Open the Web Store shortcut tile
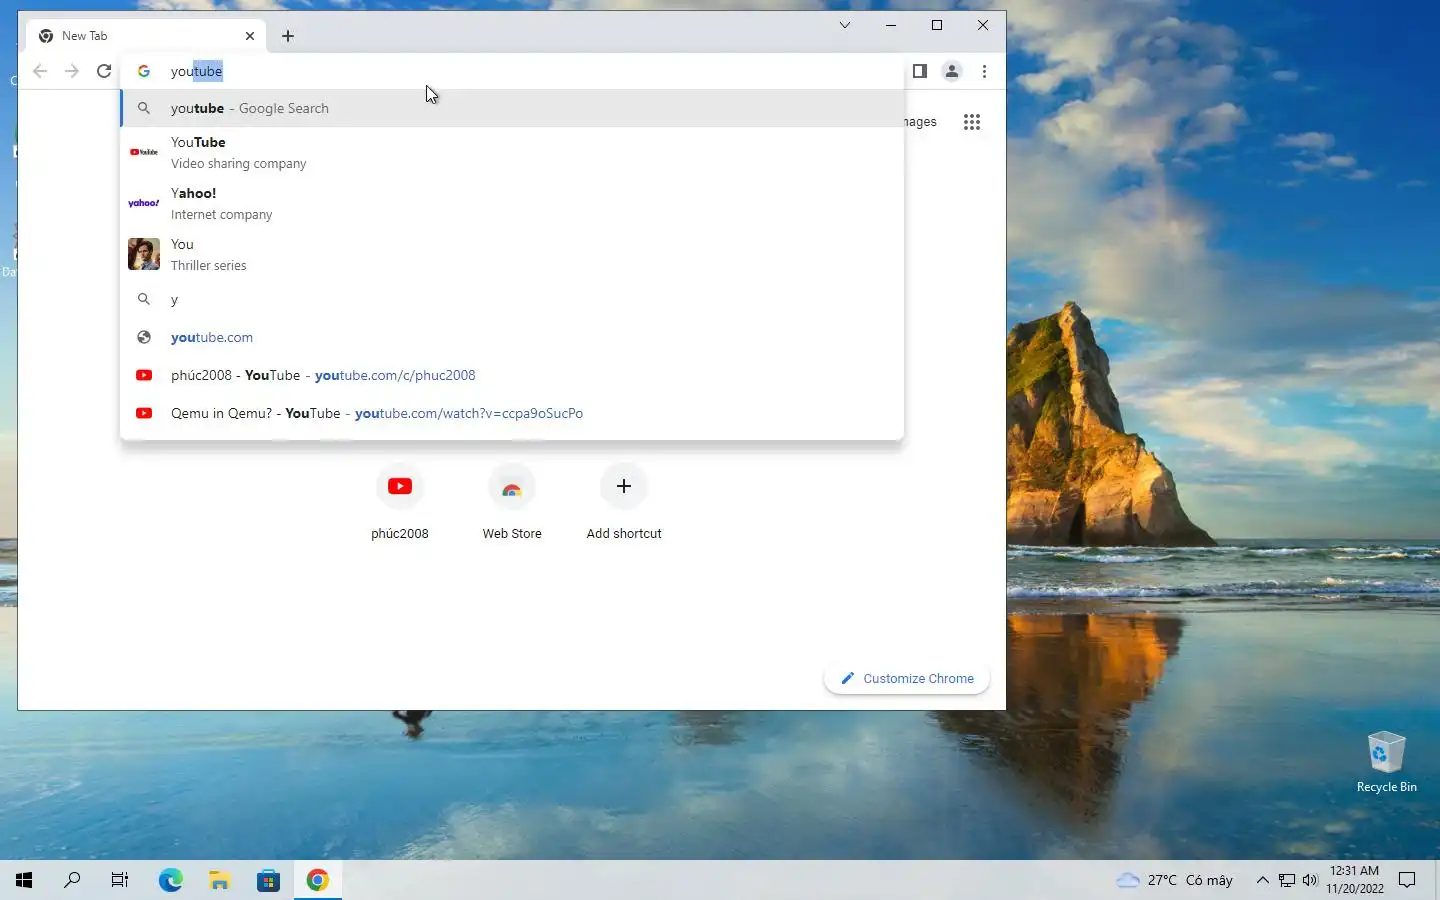This screenshot has height=900, width=1440. pos(512,503)
